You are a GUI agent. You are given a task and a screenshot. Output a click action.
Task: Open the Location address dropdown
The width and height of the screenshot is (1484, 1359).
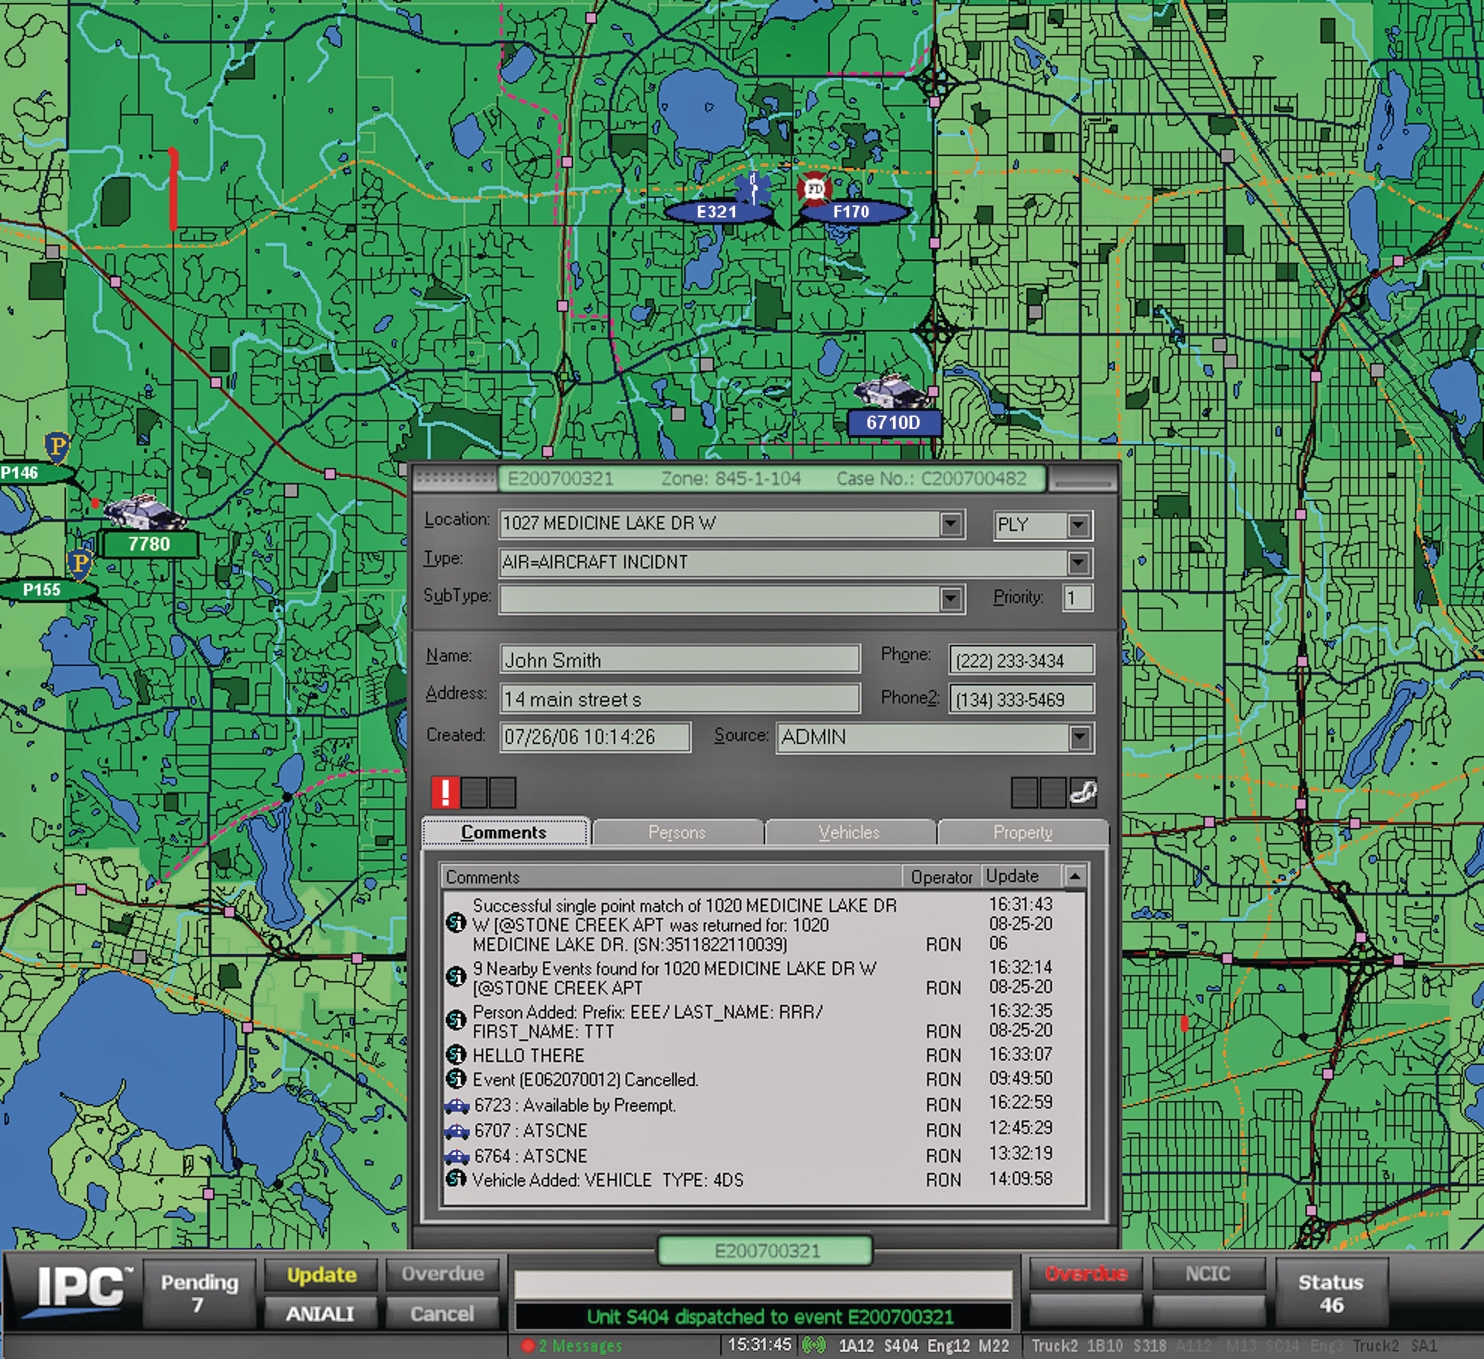coord(950,523)
